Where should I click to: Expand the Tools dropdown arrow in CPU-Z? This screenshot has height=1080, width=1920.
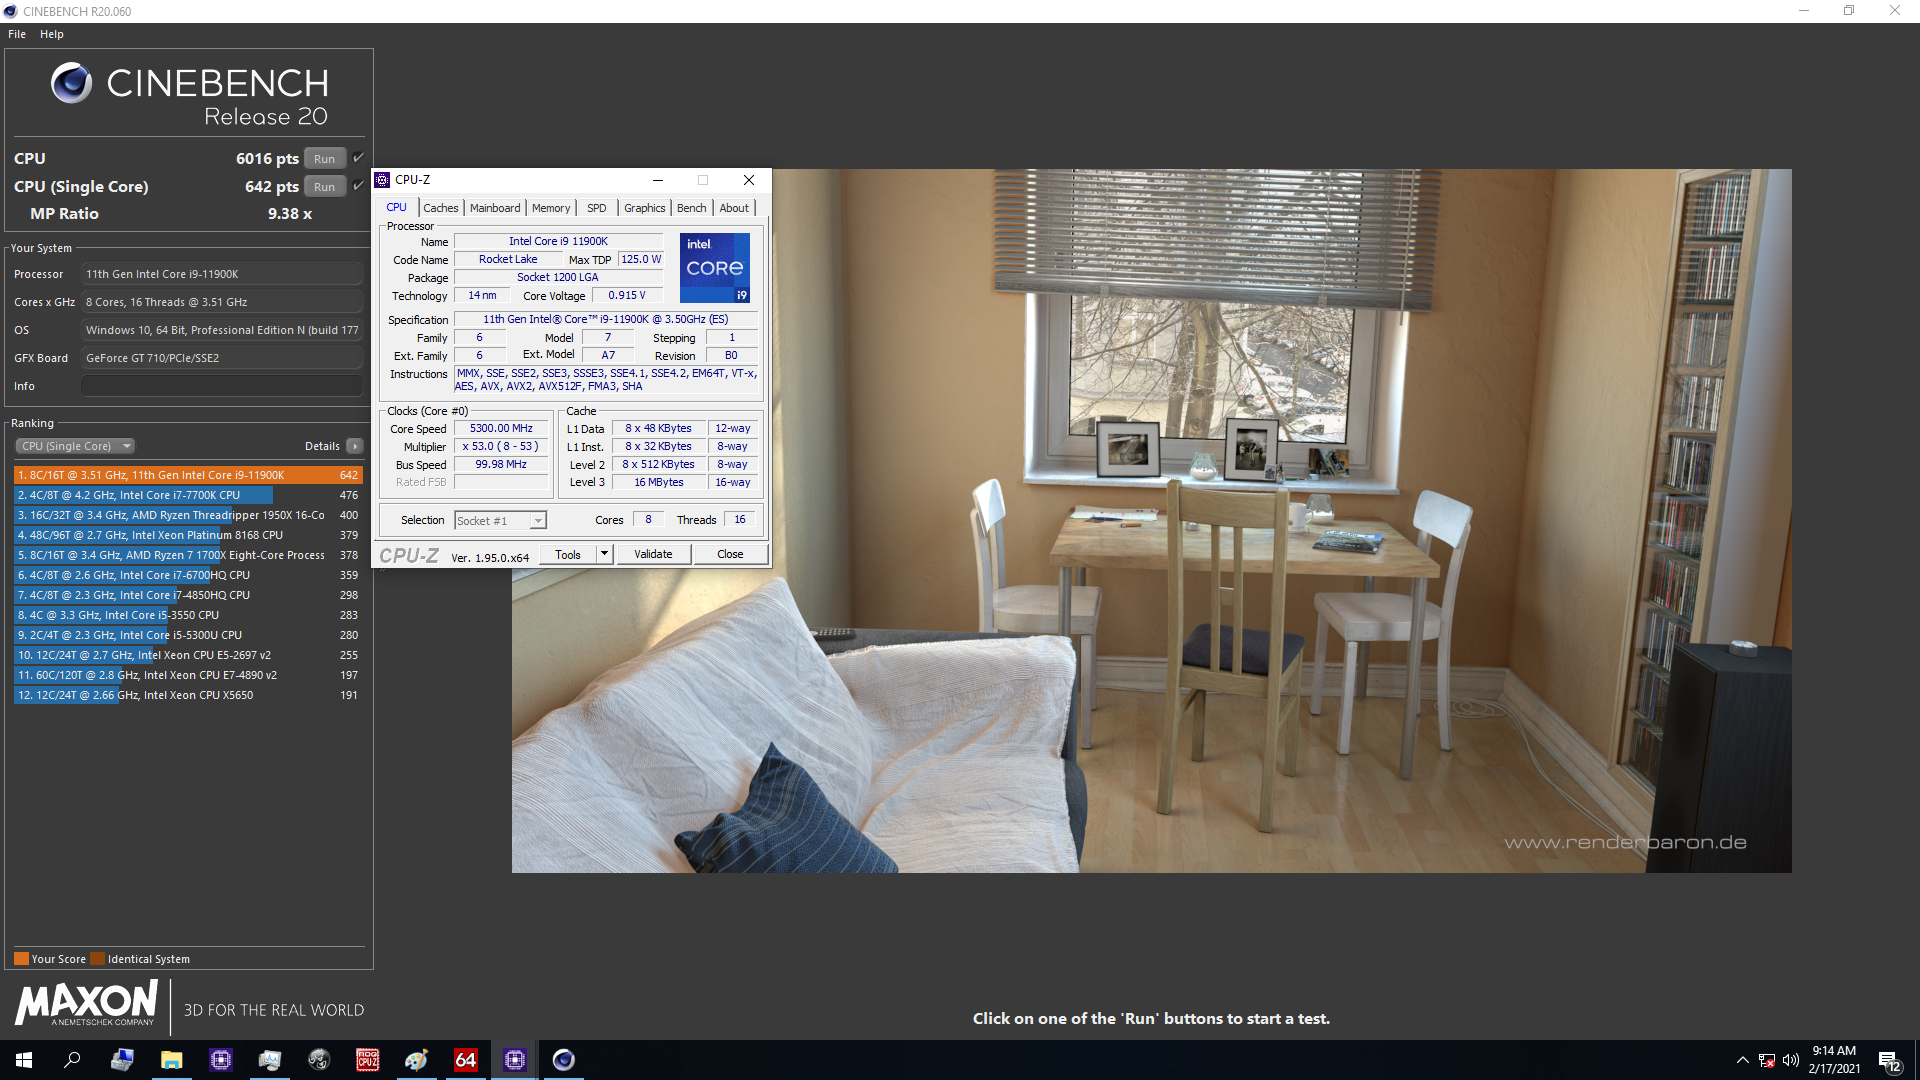point(604,554)
